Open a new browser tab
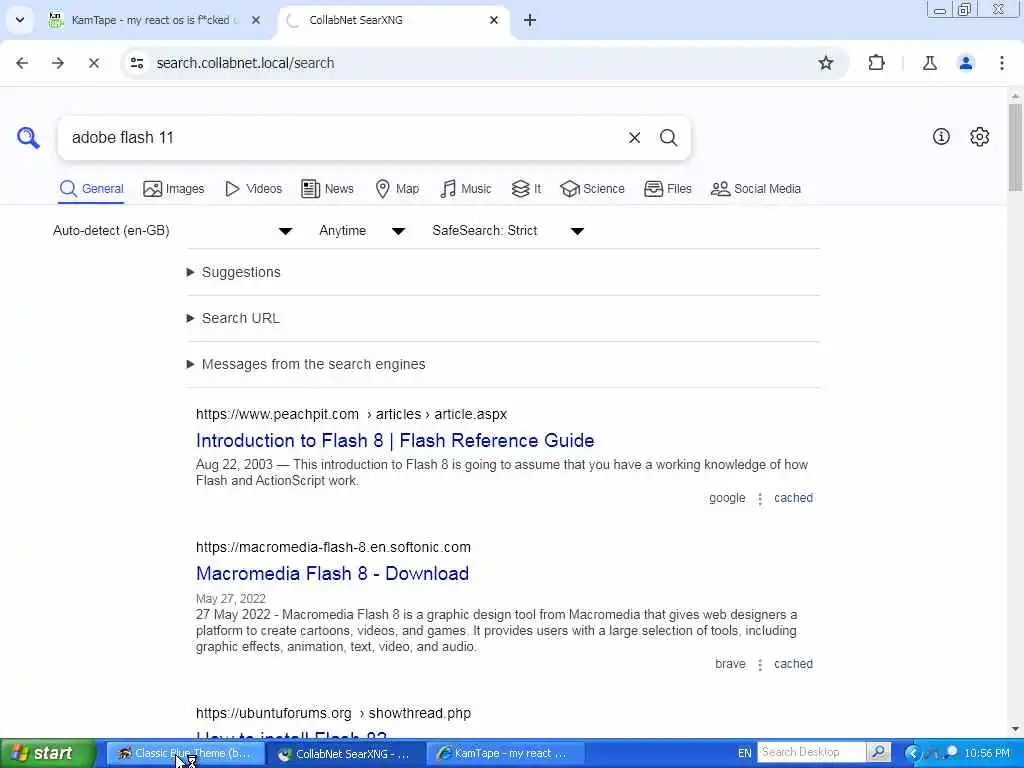Viewport: 1024px width, 768px height. click(530, 20)
